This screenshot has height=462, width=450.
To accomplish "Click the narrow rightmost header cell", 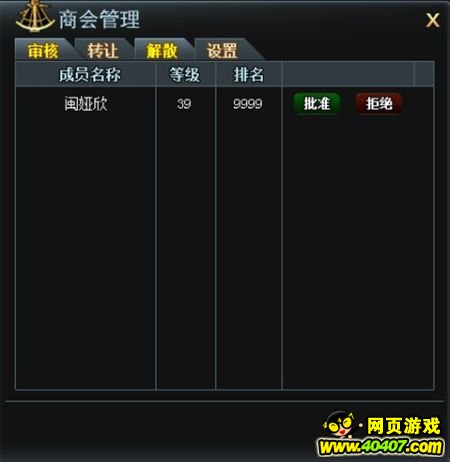I will tap(424, 74).
